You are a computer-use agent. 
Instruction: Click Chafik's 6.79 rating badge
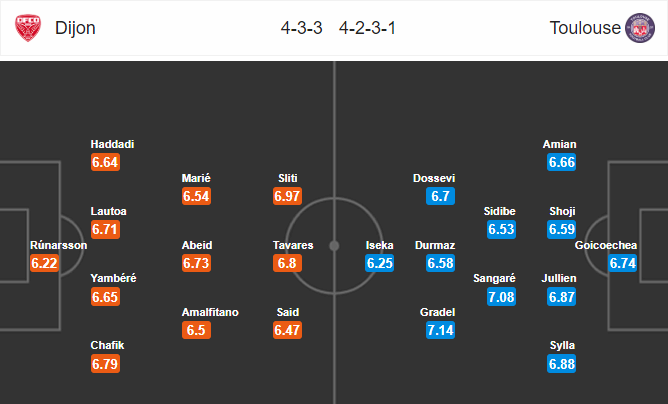pos(105,364)
